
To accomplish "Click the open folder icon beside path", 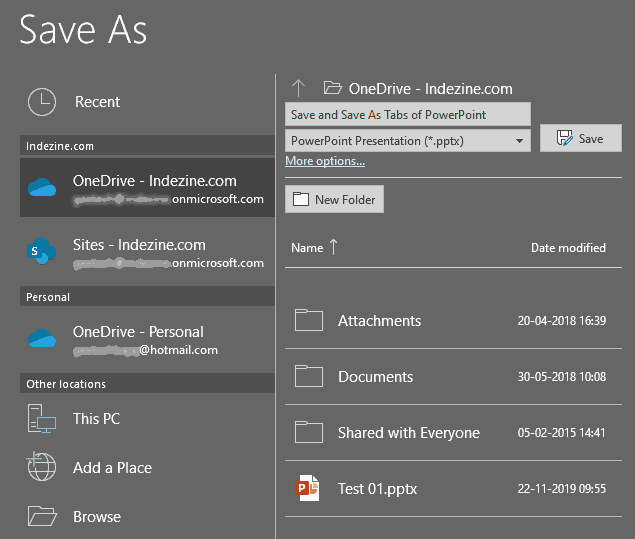I will pyautogui.click(x=333, y=87).
